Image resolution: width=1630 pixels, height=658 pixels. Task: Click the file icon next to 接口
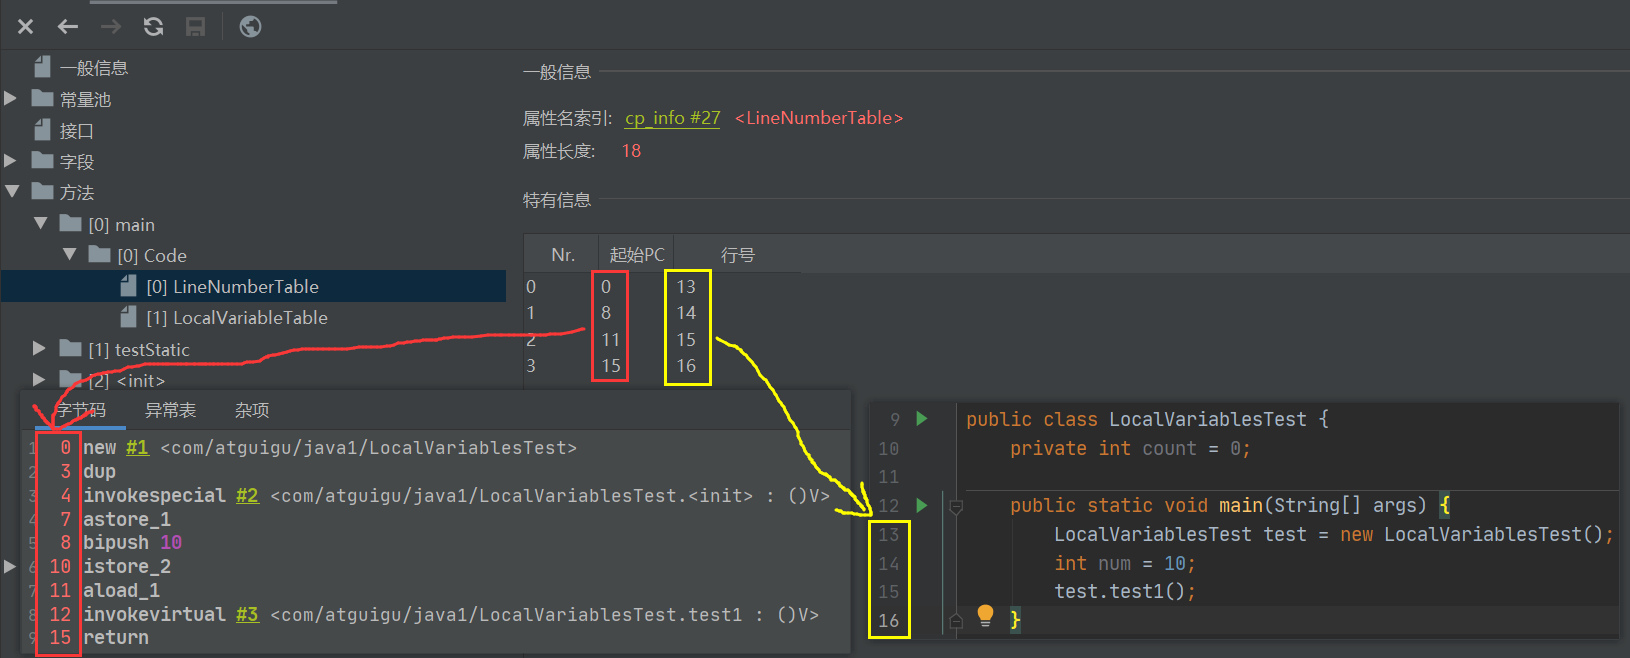42,130
